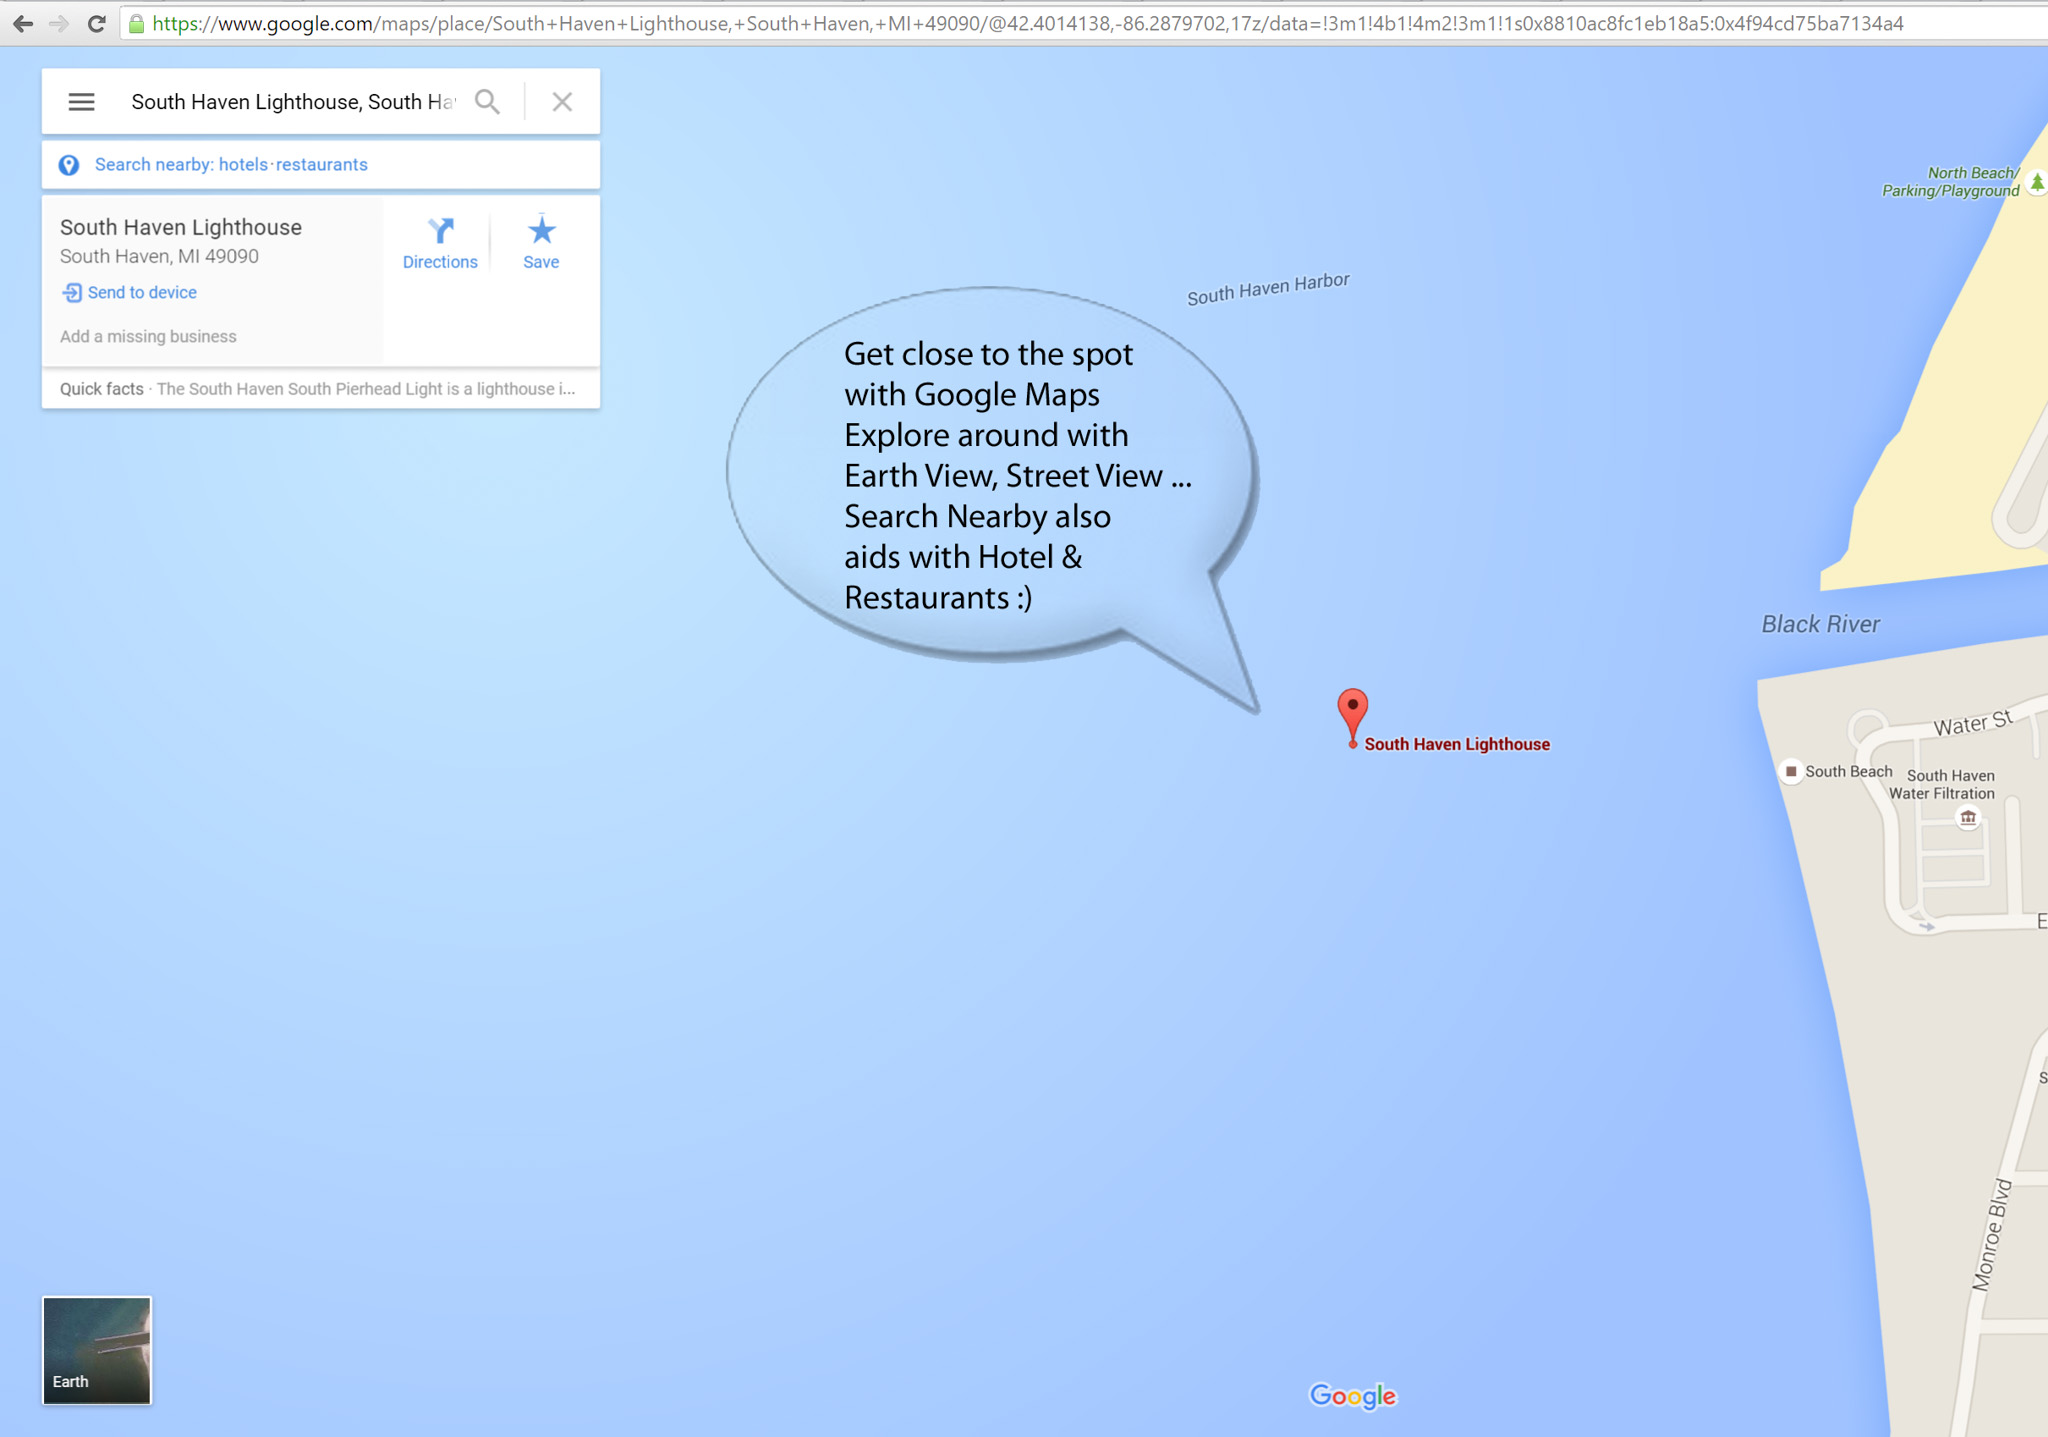Click the Send to device icon

(72, 293)
